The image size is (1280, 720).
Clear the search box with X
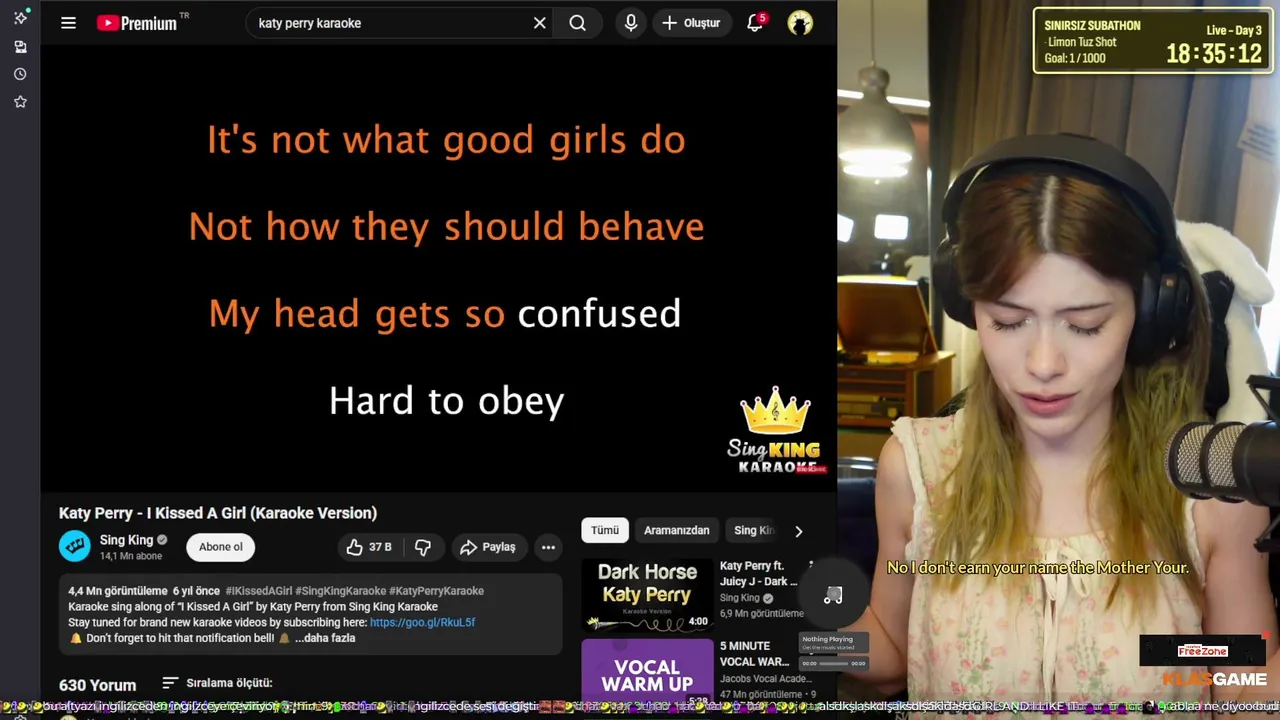coord(540,23)
